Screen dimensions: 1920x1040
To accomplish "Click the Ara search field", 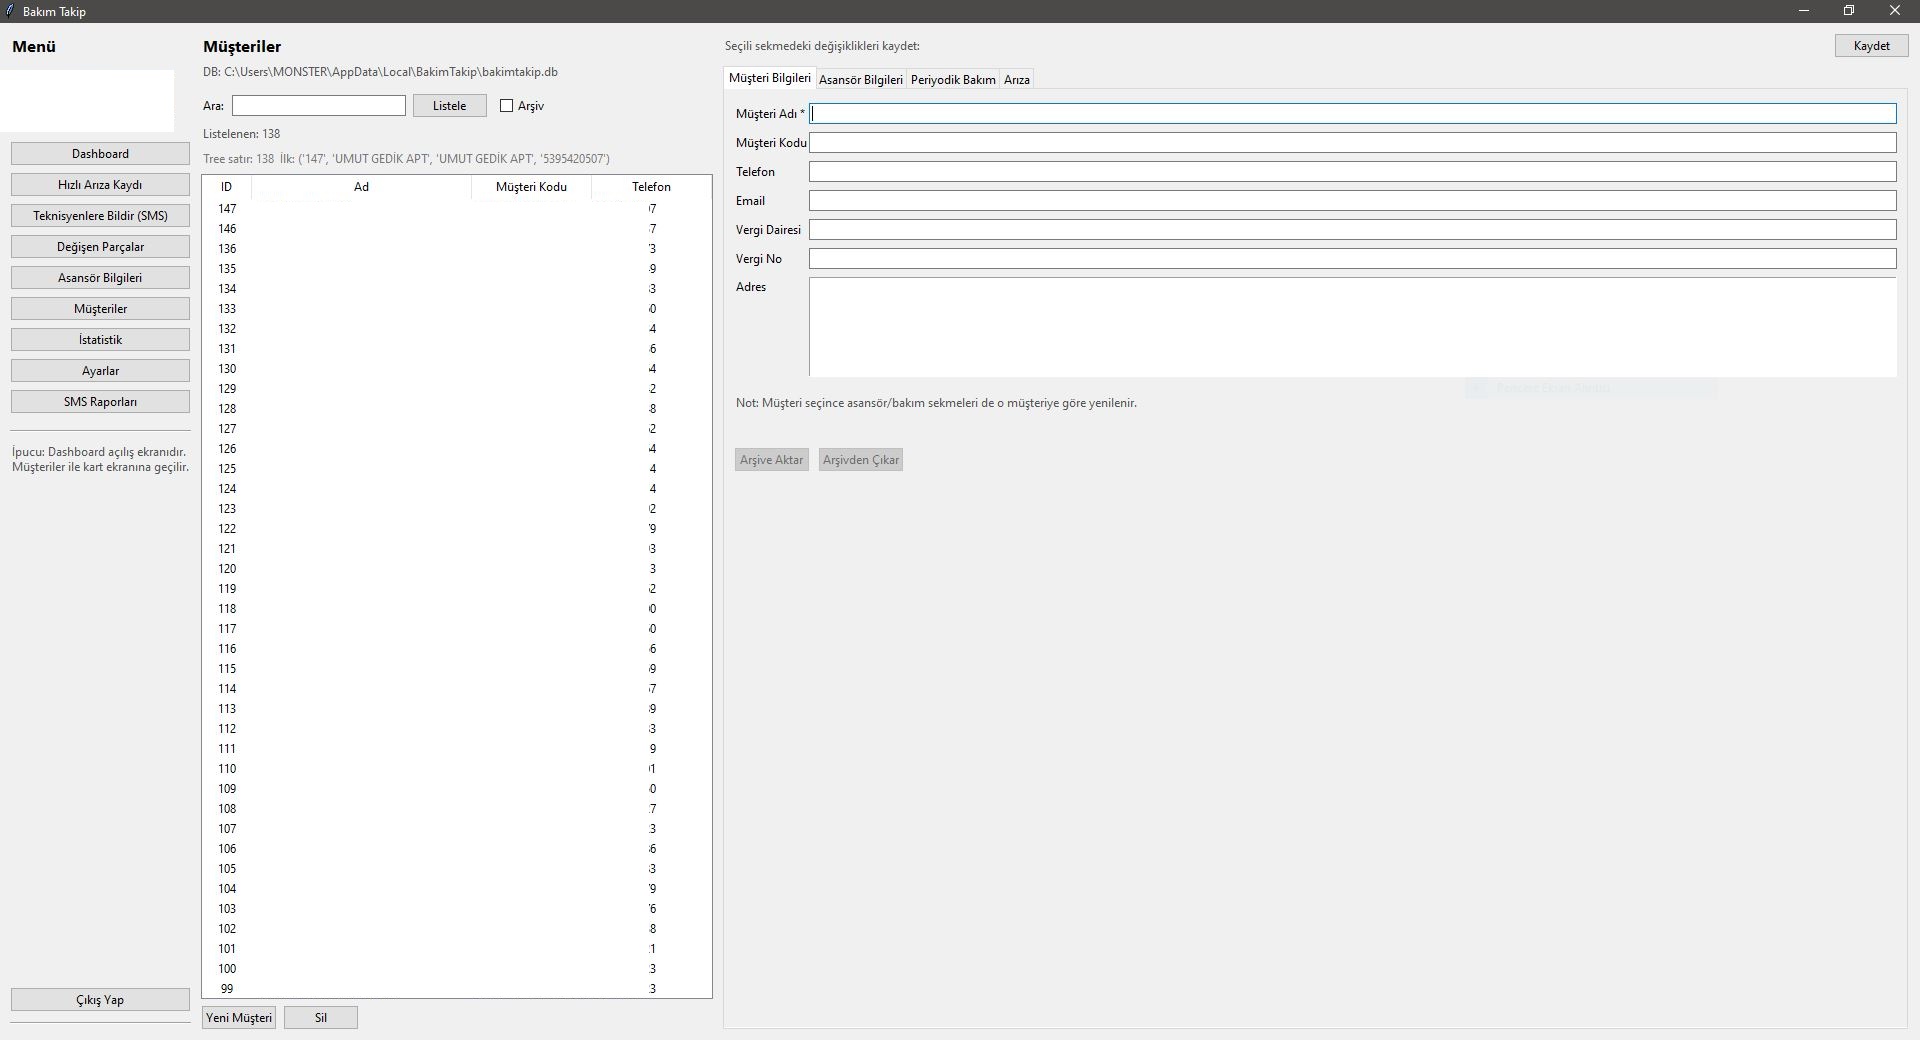I will pos(319,106).
